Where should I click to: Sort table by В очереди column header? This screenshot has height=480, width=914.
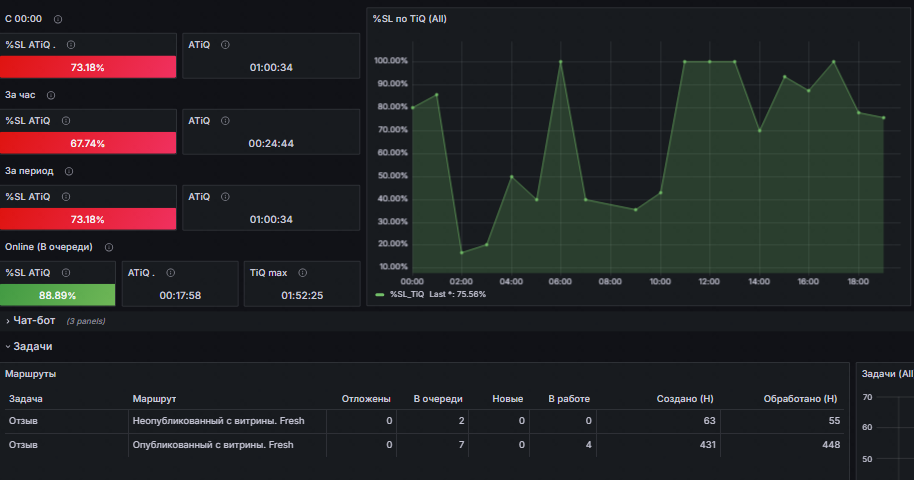[x=438, y=399]
